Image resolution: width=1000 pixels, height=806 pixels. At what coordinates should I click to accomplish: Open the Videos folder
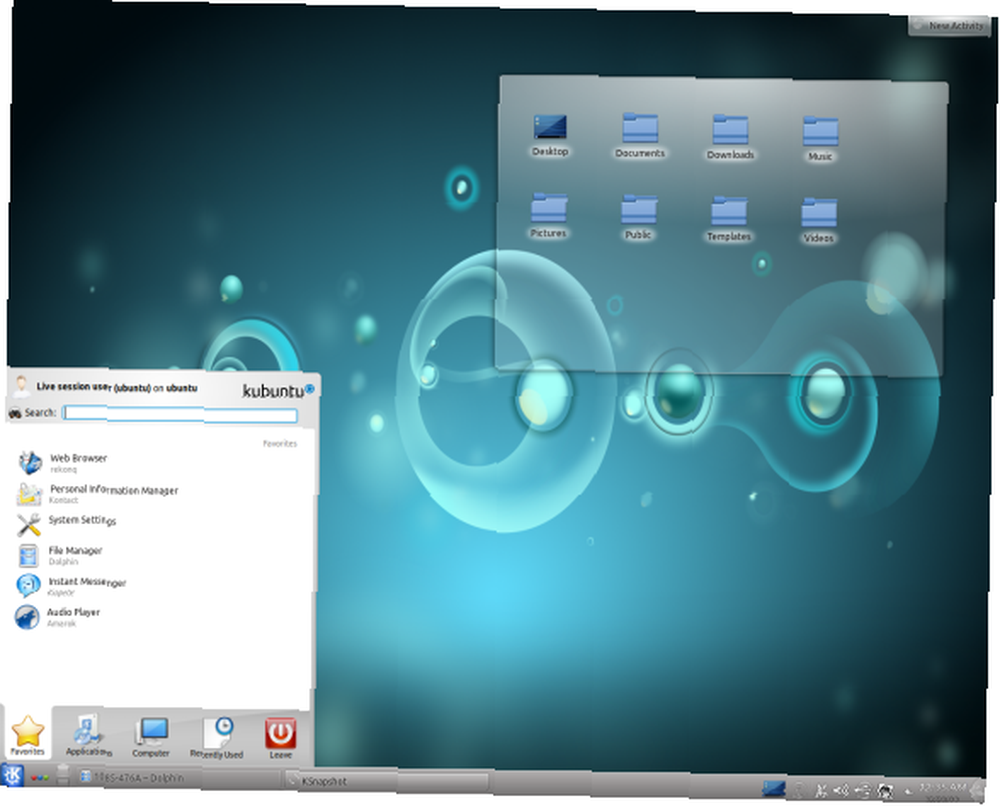pyautogui.click(x=819, y=221)
